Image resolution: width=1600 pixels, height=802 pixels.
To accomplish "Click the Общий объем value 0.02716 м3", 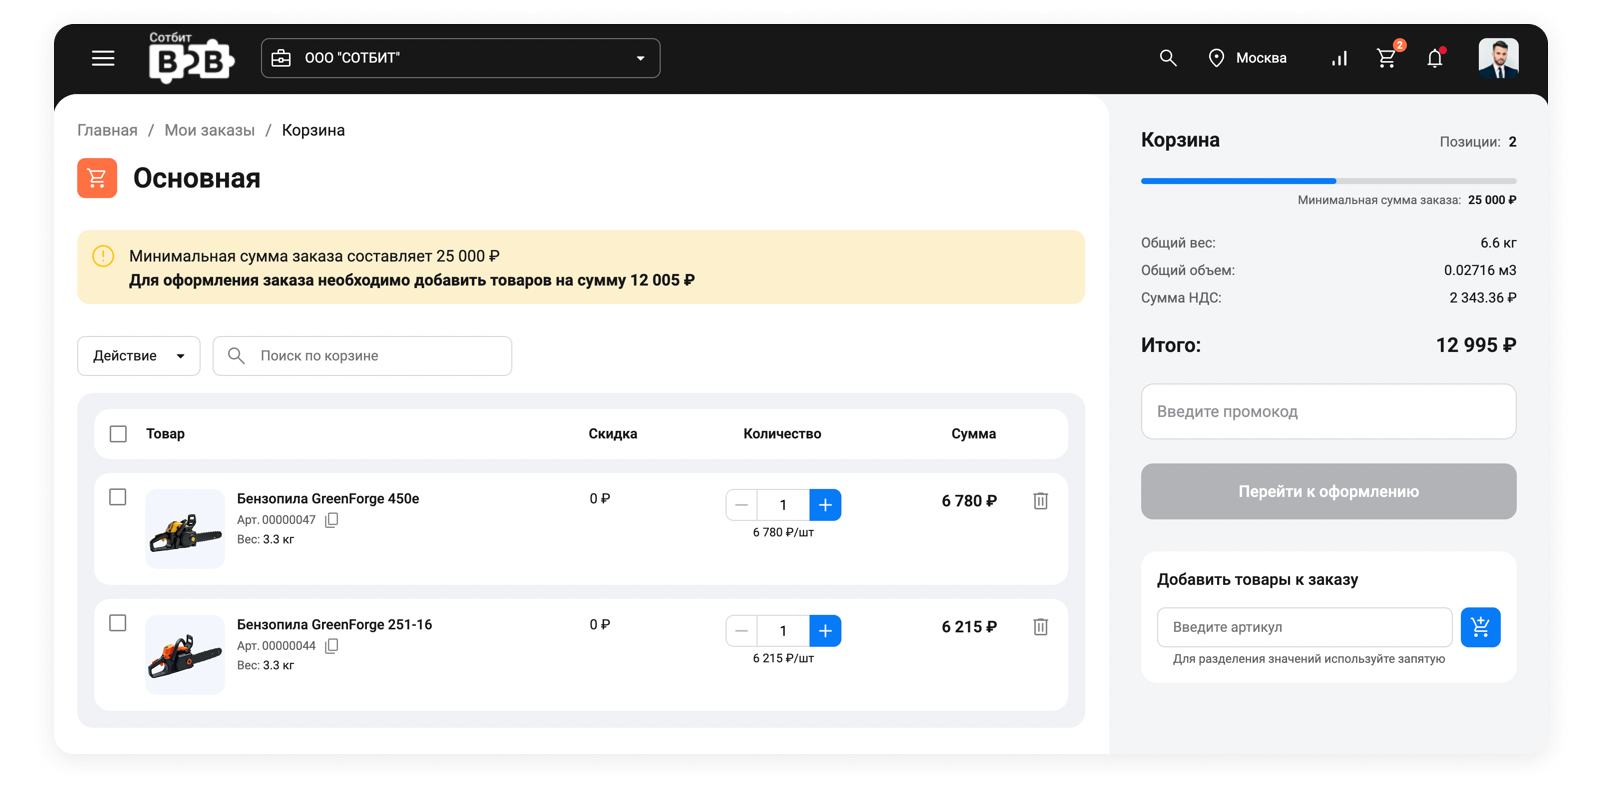I will coord(1480,270).
